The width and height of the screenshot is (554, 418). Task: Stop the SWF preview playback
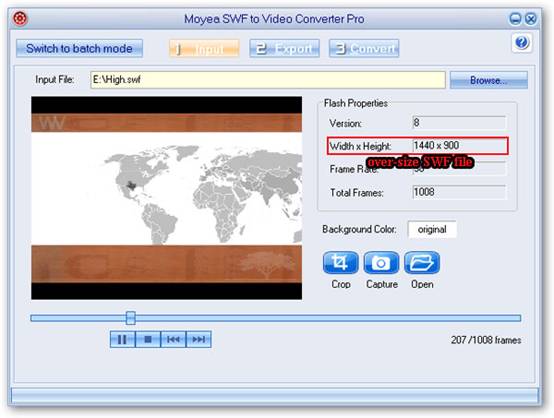(148, 340)
